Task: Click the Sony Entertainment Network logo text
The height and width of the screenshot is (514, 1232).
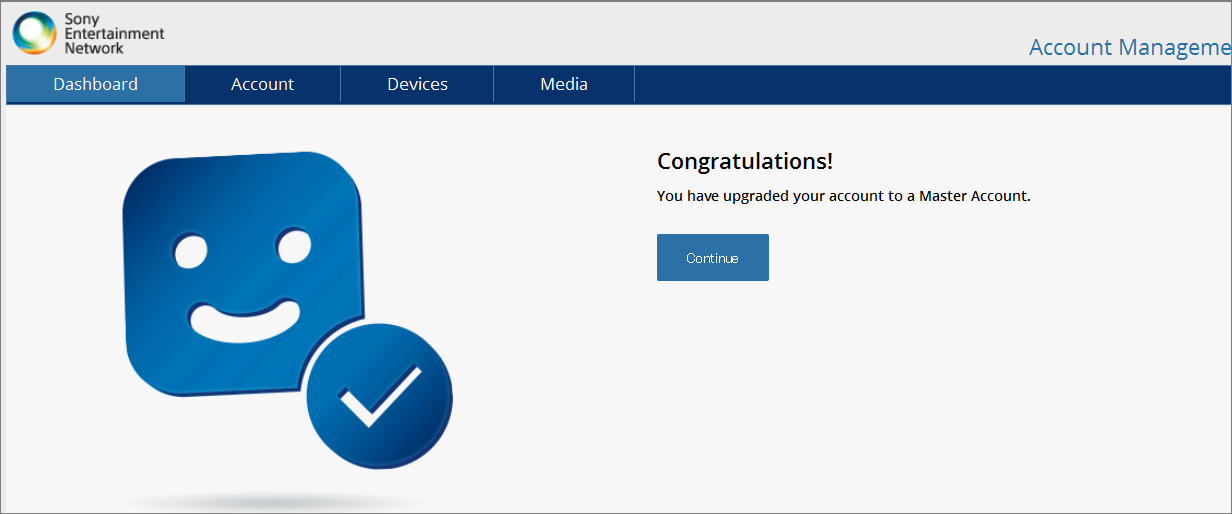Action: [x=114, y=33]
